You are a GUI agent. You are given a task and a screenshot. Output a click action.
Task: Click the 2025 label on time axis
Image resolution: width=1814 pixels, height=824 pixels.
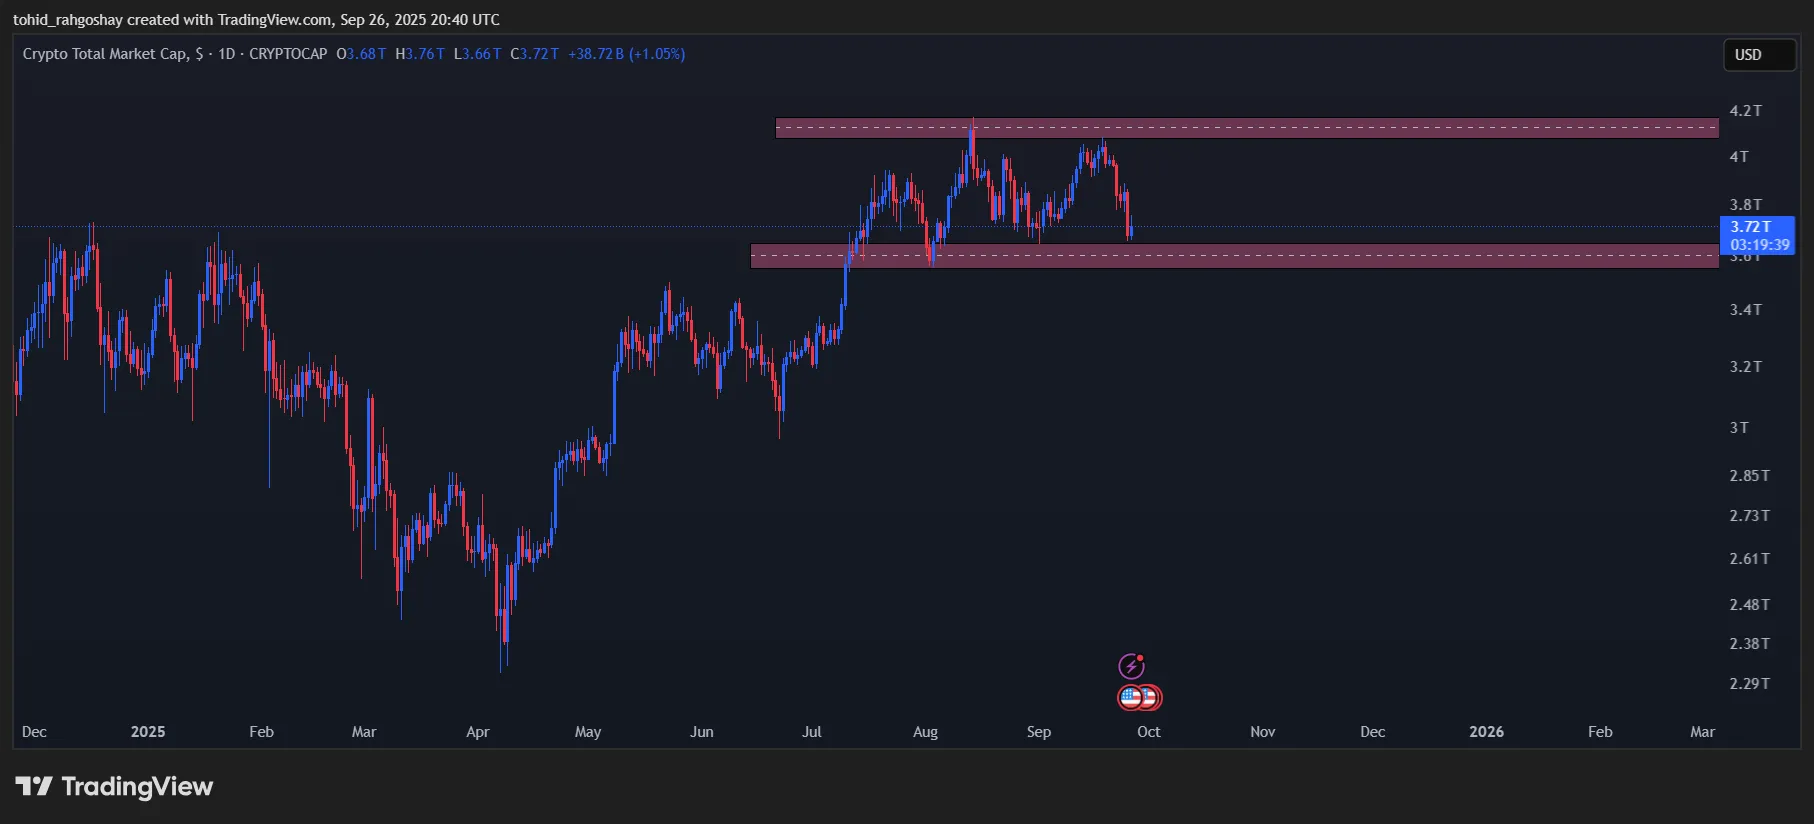[x=148, y=732]
